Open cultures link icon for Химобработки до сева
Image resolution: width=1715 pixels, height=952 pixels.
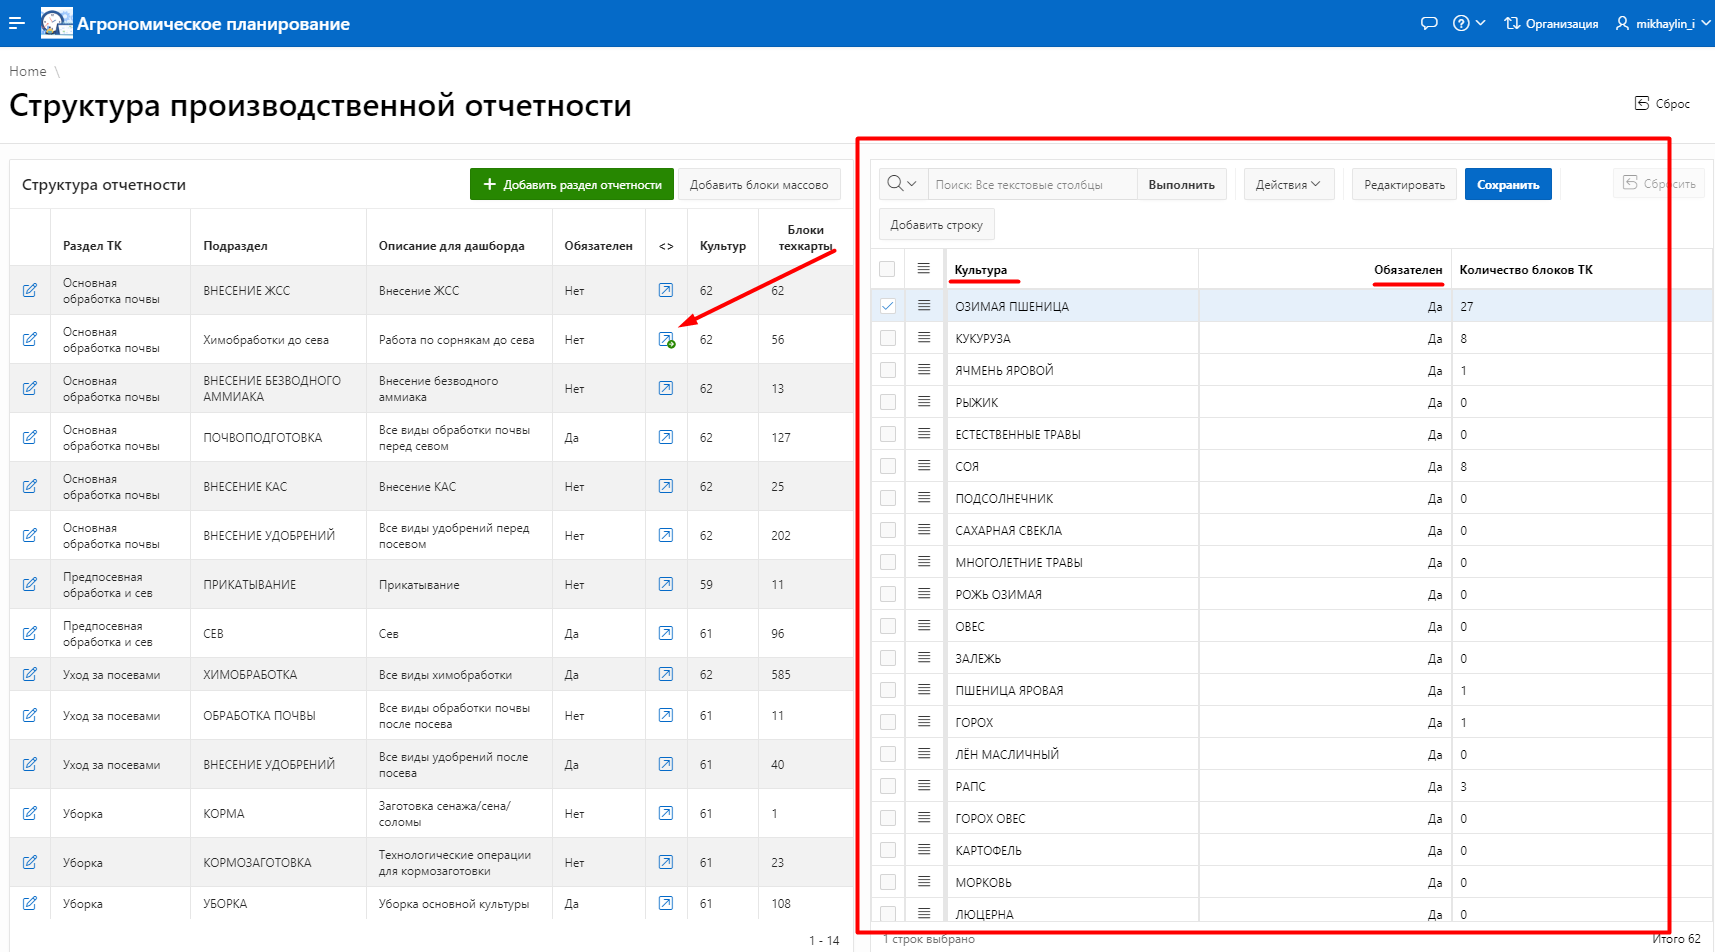(x=666, y=340)
